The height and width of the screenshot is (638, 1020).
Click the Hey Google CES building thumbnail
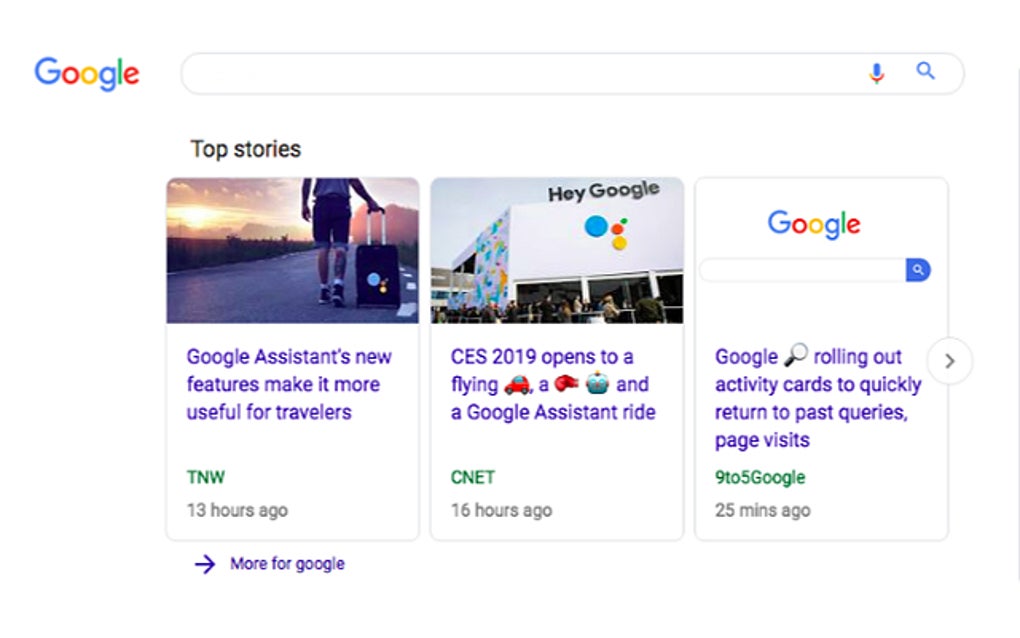(556, 249)
